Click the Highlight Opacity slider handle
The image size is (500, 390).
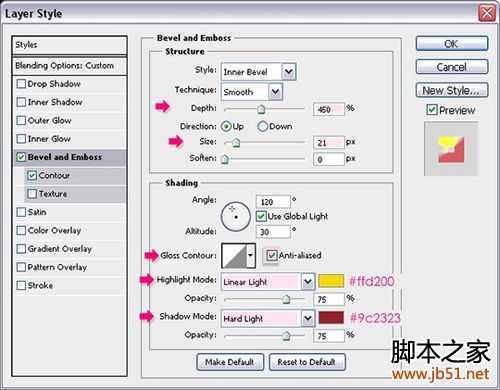click(x=286, y=299)
